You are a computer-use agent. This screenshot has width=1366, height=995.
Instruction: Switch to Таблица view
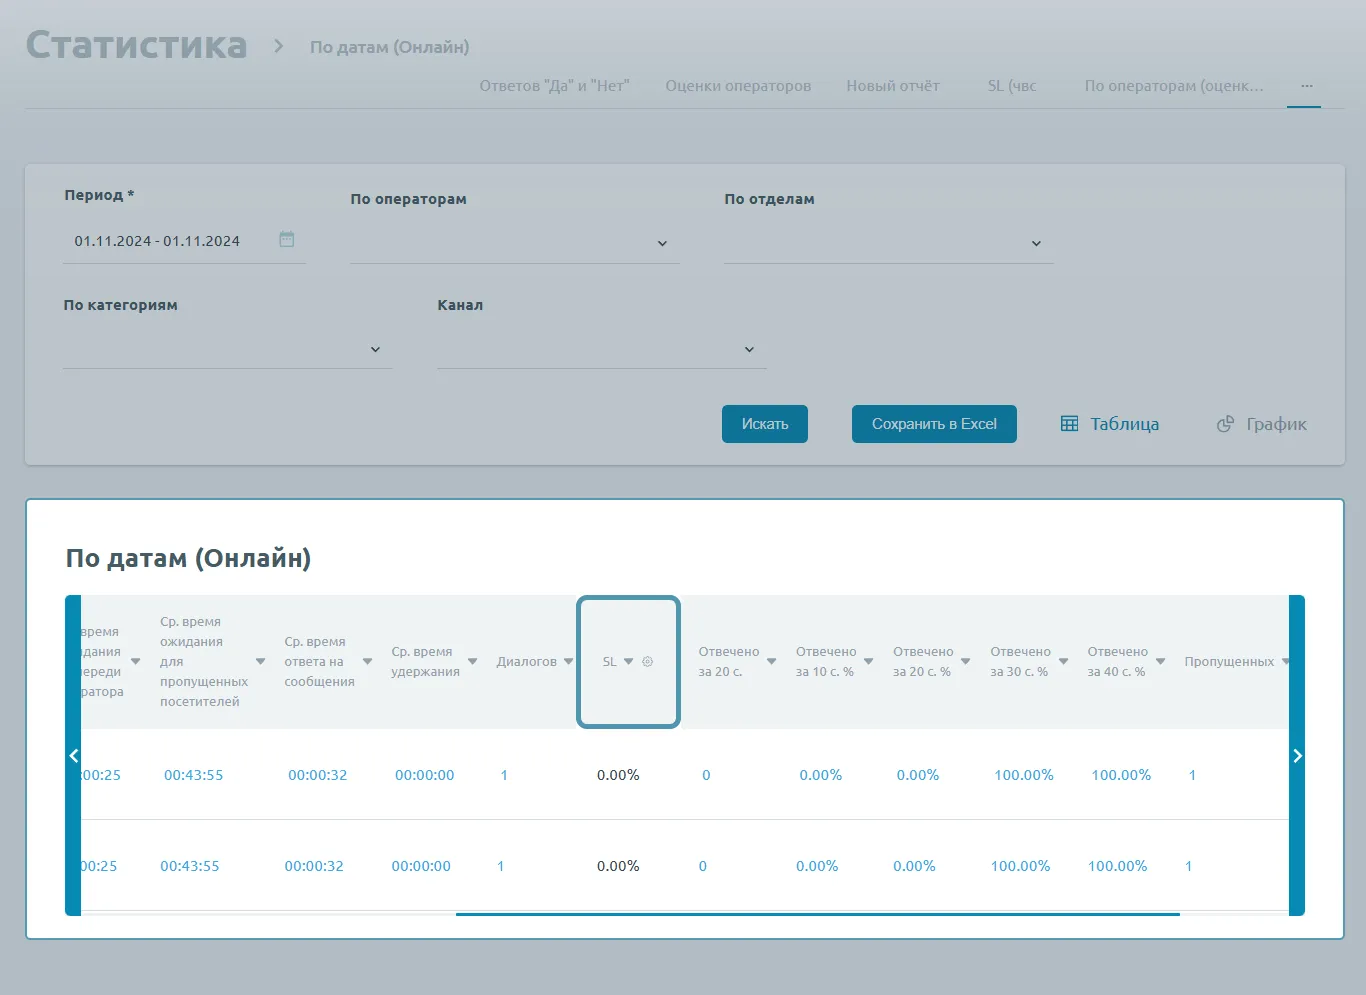(1110, 424)
